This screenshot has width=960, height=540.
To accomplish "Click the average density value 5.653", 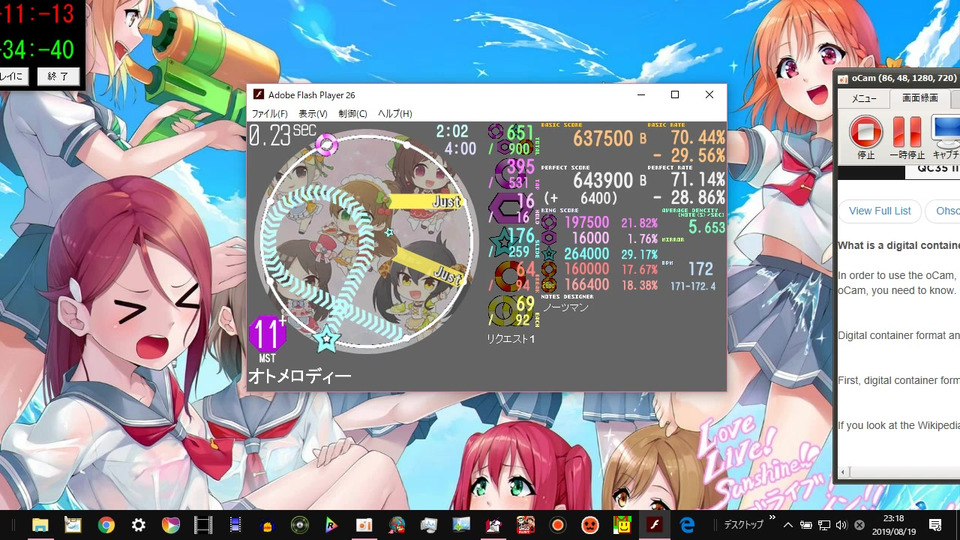I will tap(707, 227).
